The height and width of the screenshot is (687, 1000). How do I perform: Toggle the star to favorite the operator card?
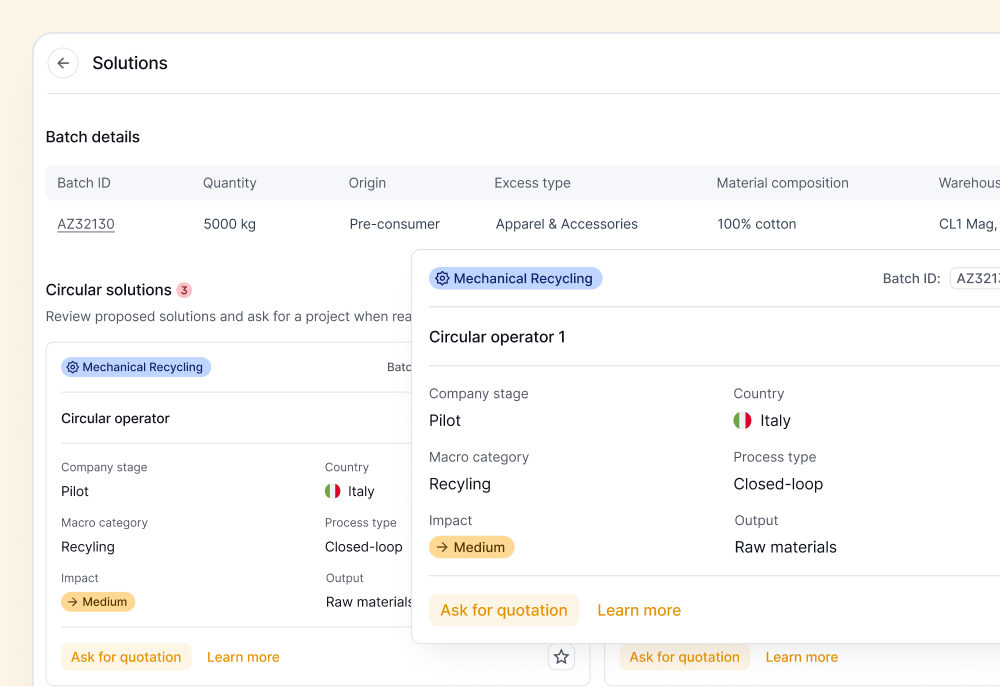561,657
